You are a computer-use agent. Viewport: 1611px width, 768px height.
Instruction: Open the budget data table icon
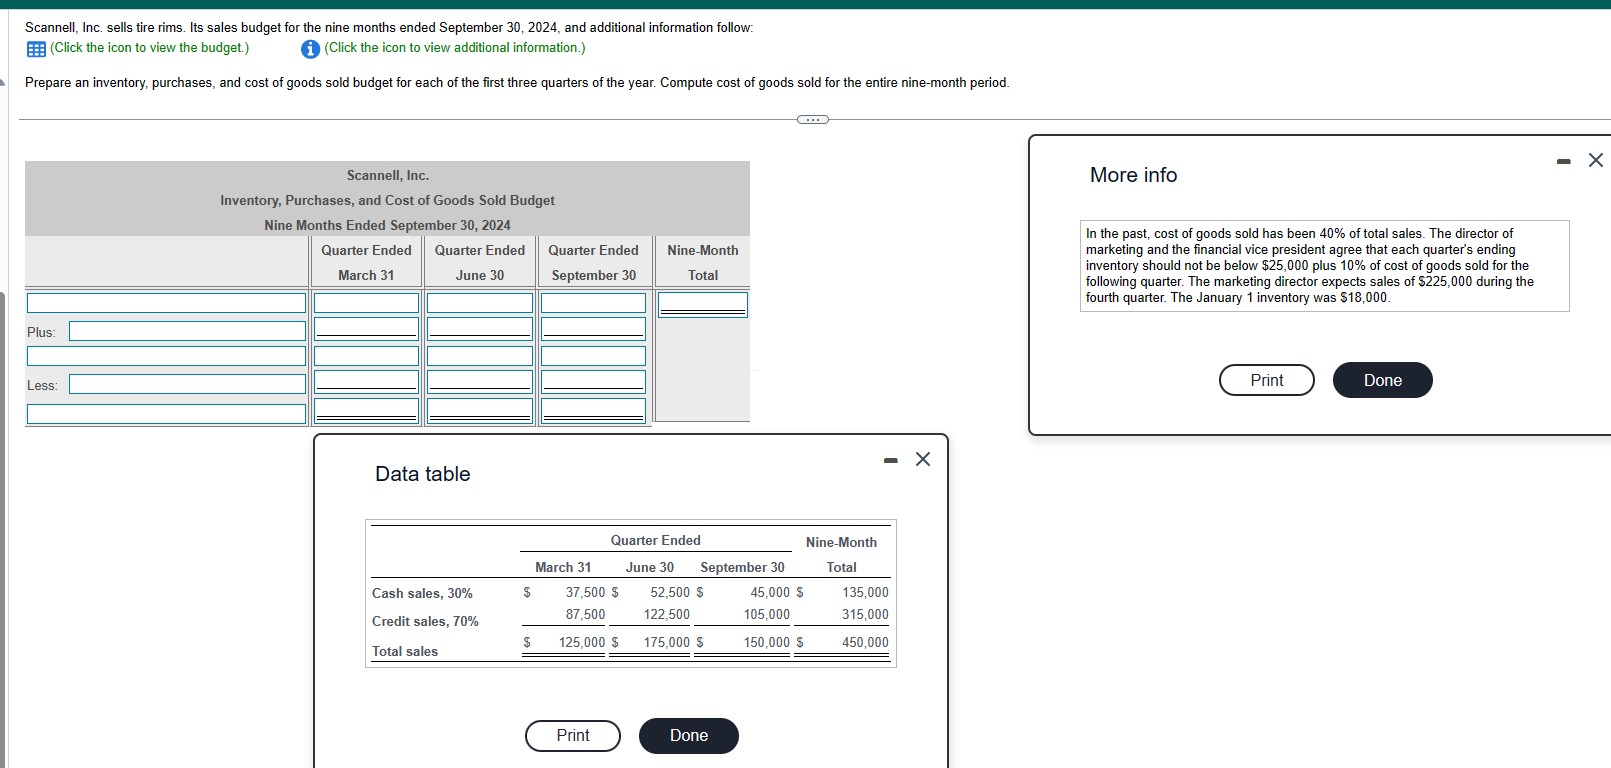[x=36, y=49]
